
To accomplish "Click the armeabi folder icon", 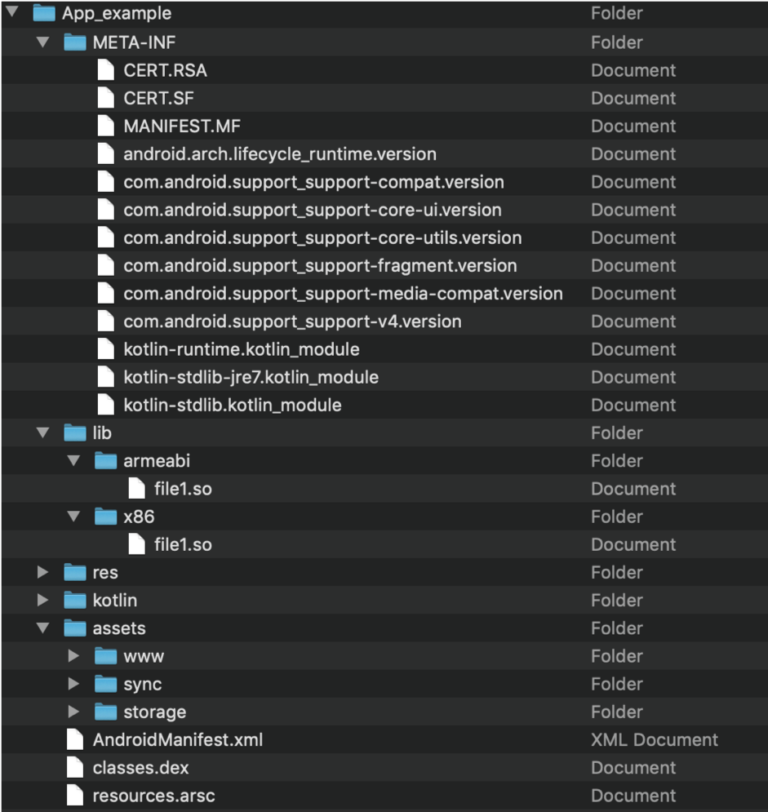I will pyautogui.click(x=106, y=460).
